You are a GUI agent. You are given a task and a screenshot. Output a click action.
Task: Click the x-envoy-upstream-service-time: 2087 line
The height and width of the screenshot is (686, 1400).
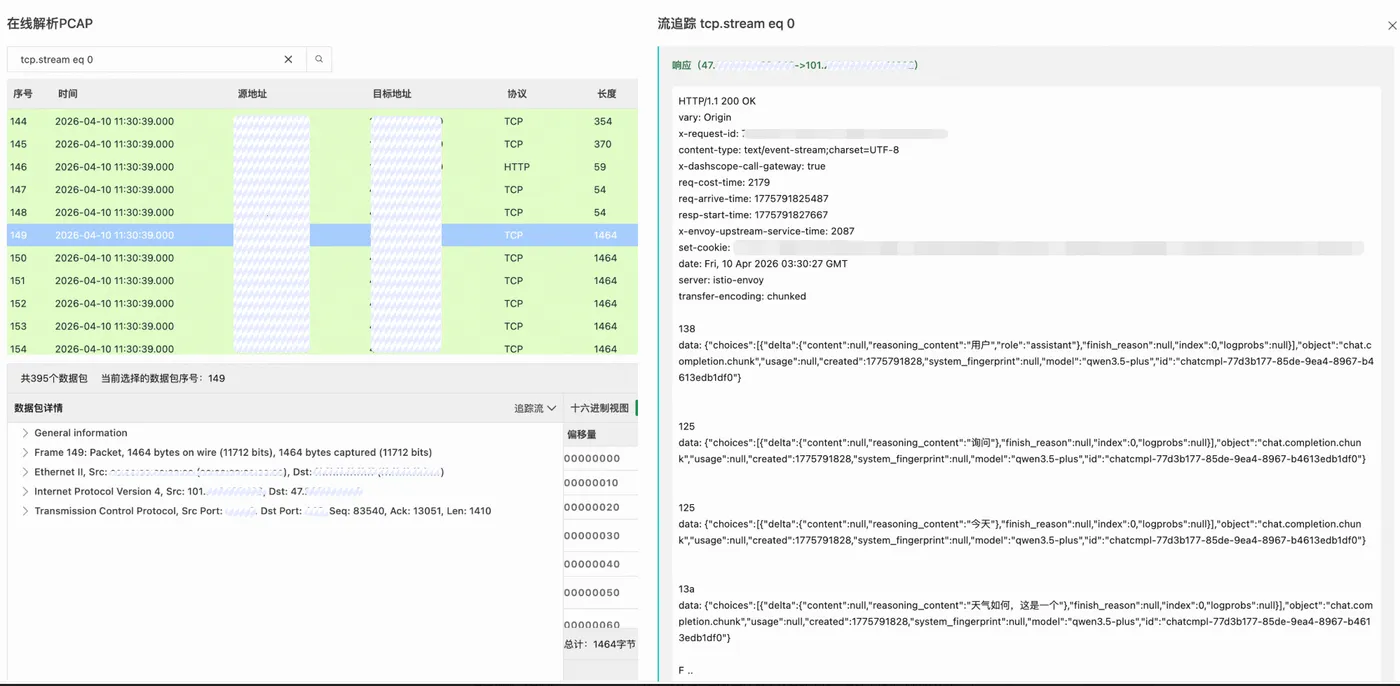tap(766, 231)
